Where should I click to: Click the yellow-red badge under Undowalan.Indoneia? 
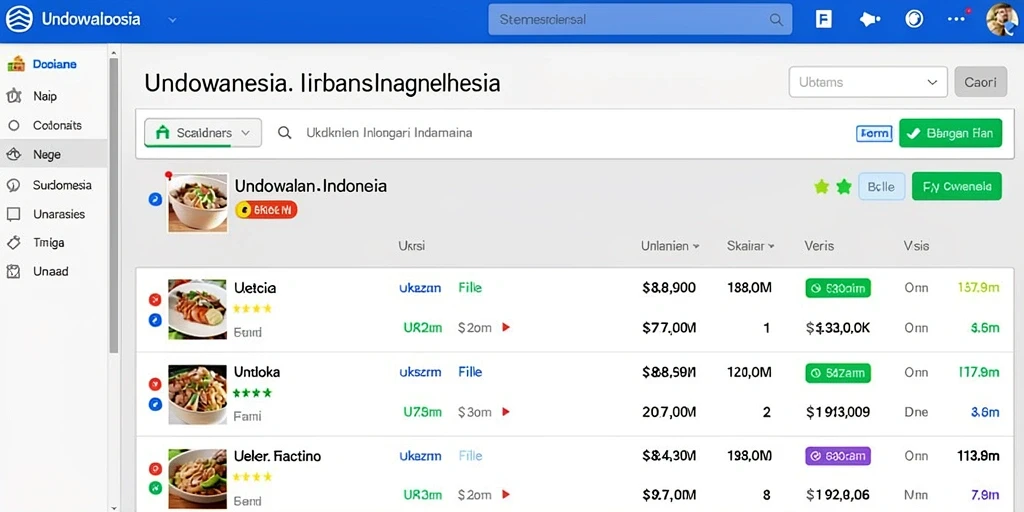click(266, 210)
